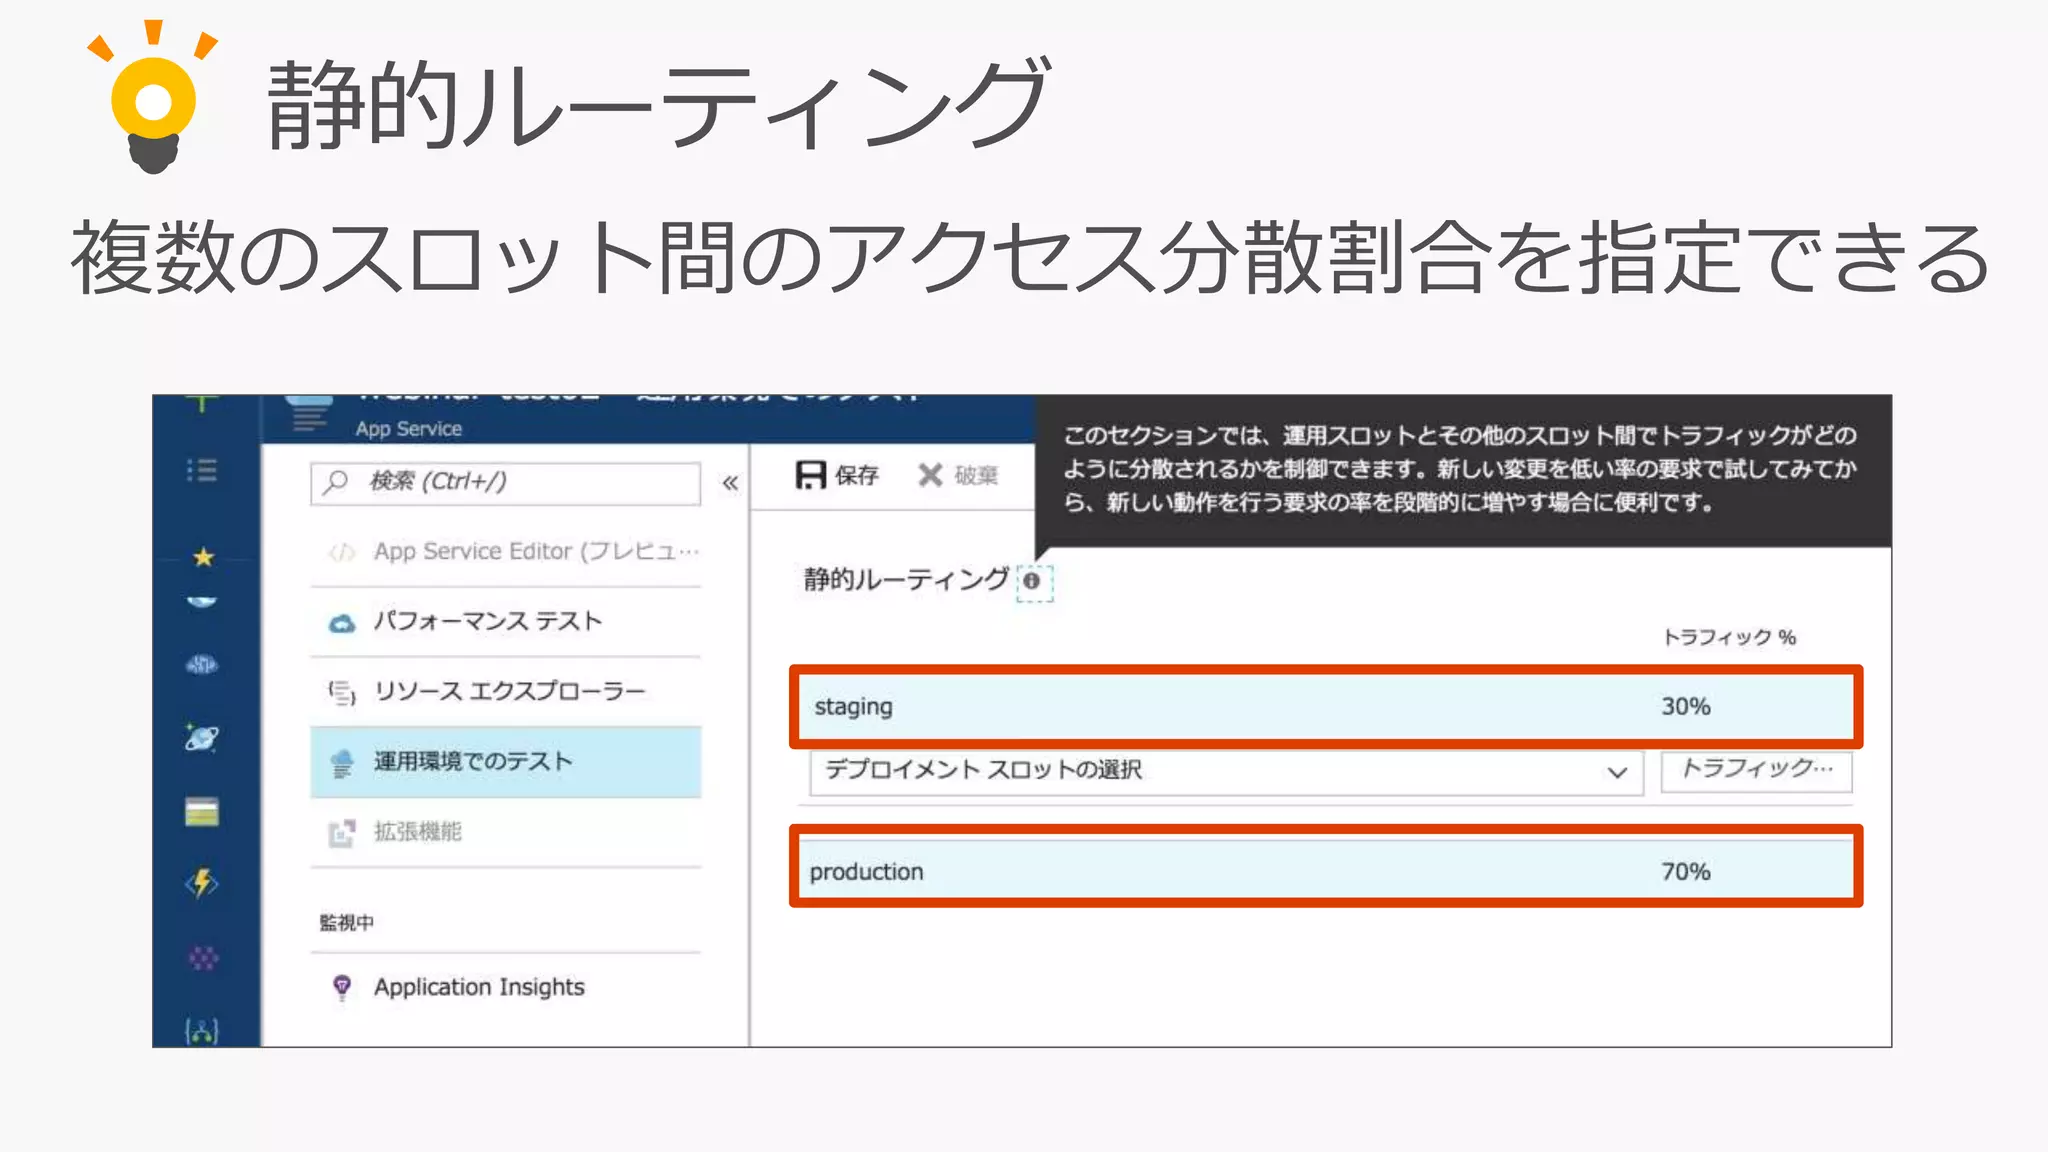Click the traffic percentage input box

(x=1756, y=769)
